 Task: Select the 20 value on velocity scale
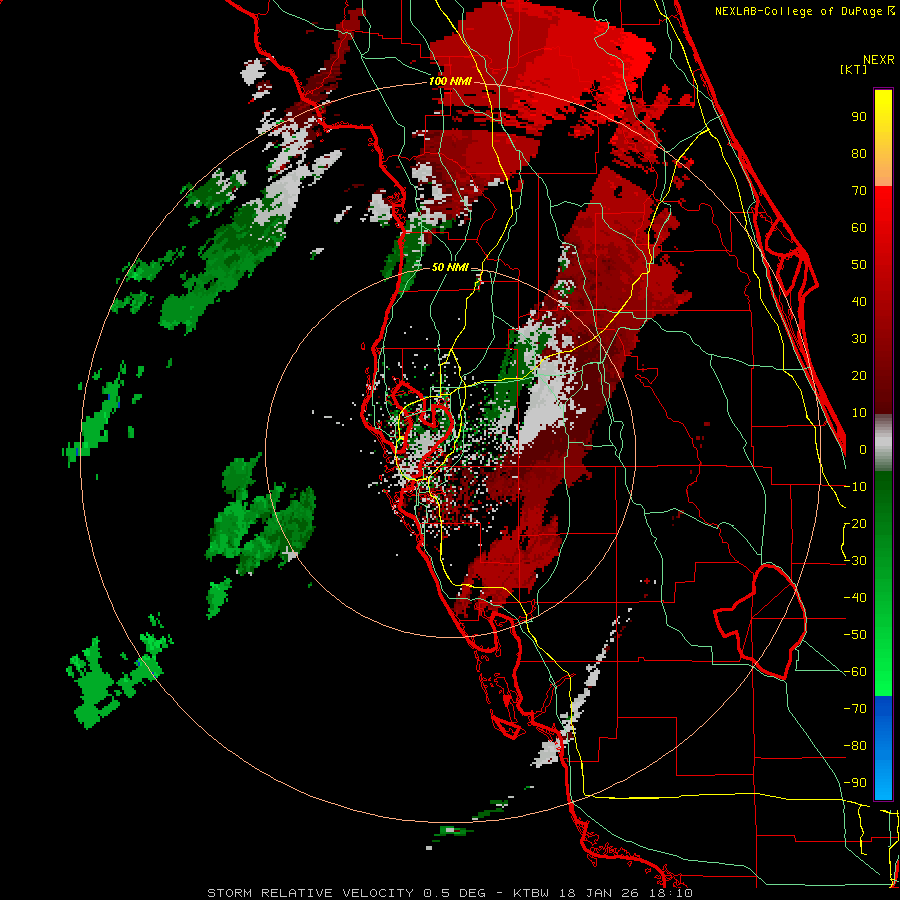[859, 376]
